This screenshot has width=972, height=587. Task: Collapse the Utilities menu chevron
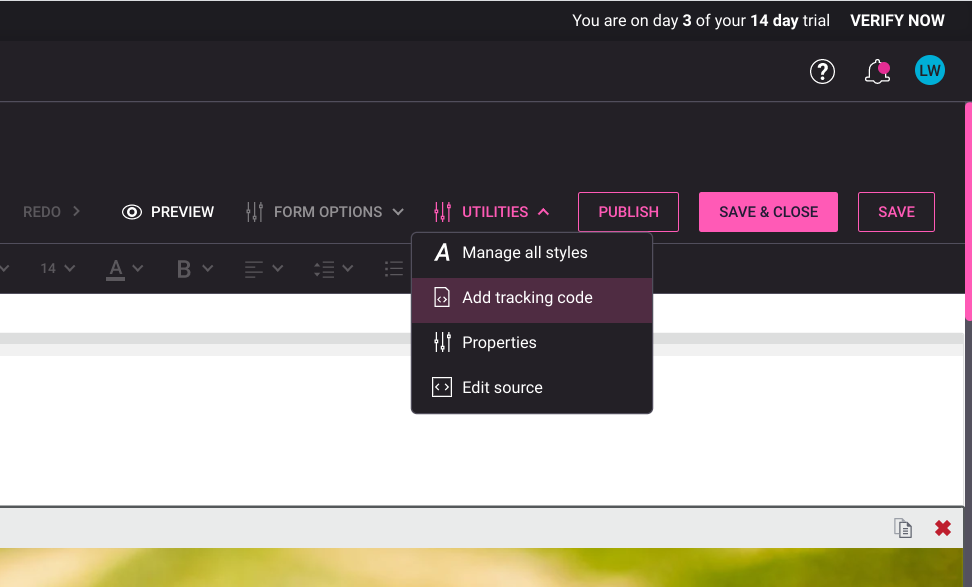click(x=544, y=212)
